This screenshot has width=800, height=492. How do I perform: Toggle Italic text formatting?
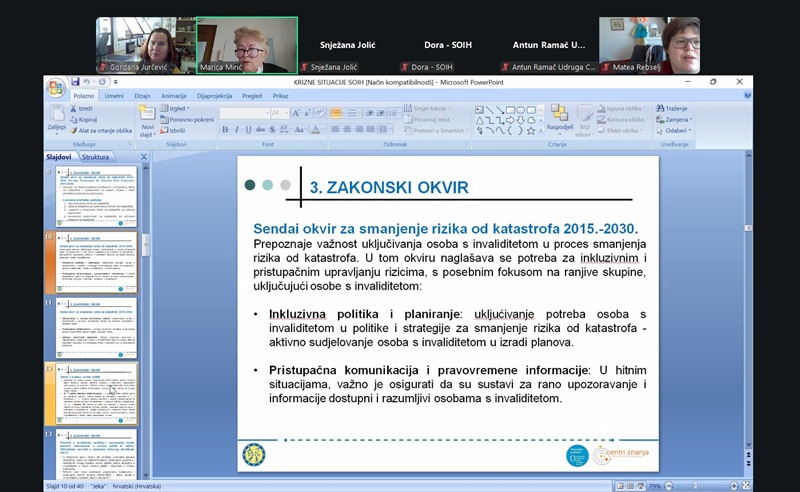tap(237, 130)
